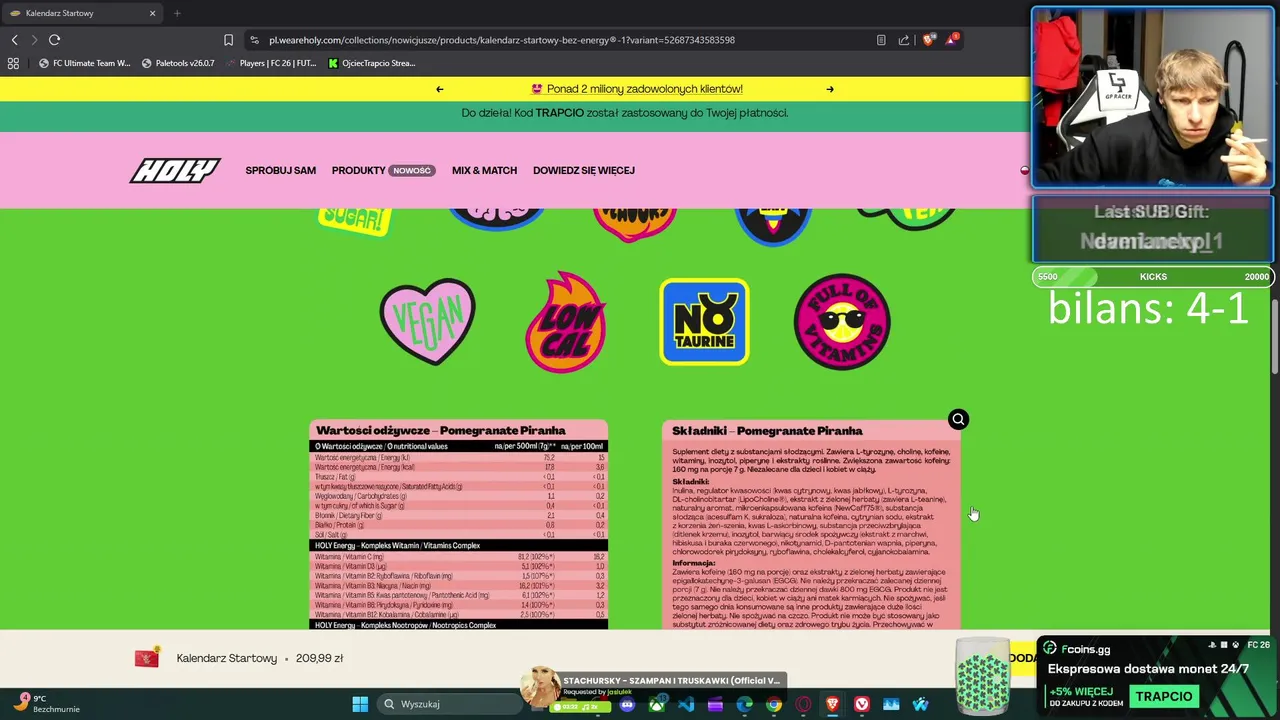Open the Brave Shields lion icon

929,40
